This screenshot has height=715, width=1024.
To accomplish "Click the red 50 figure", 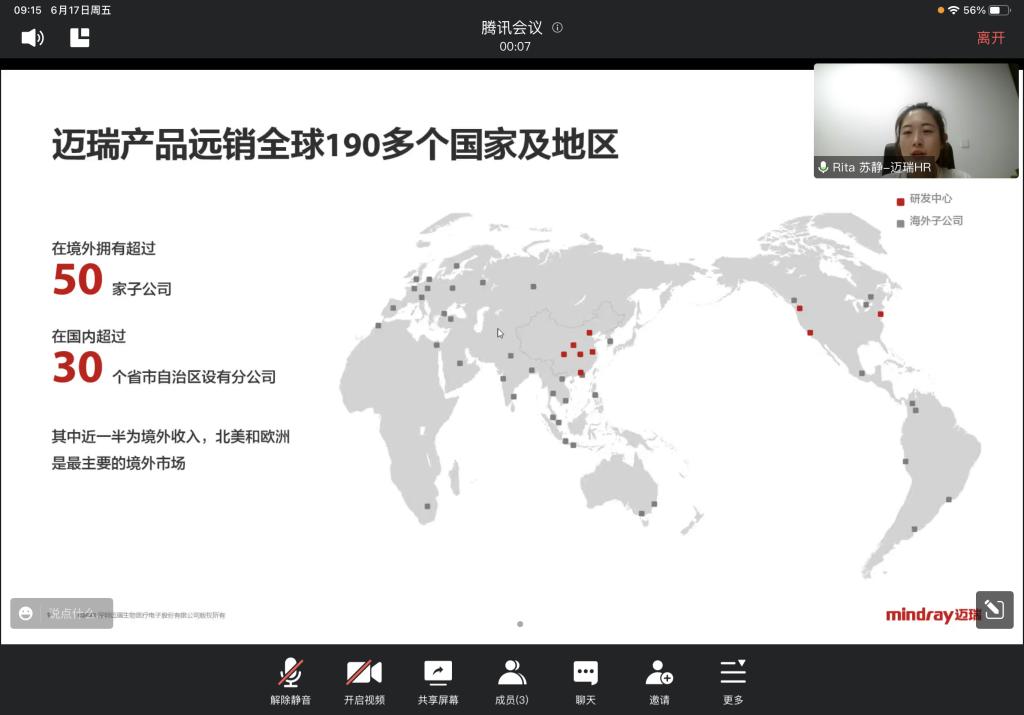I will [x=78, y=280].
